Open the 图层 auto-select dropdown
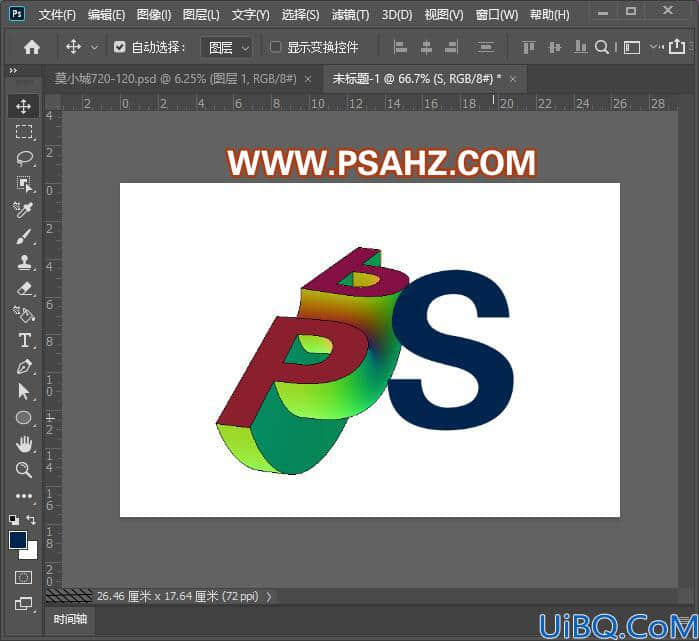 (227, 47)
